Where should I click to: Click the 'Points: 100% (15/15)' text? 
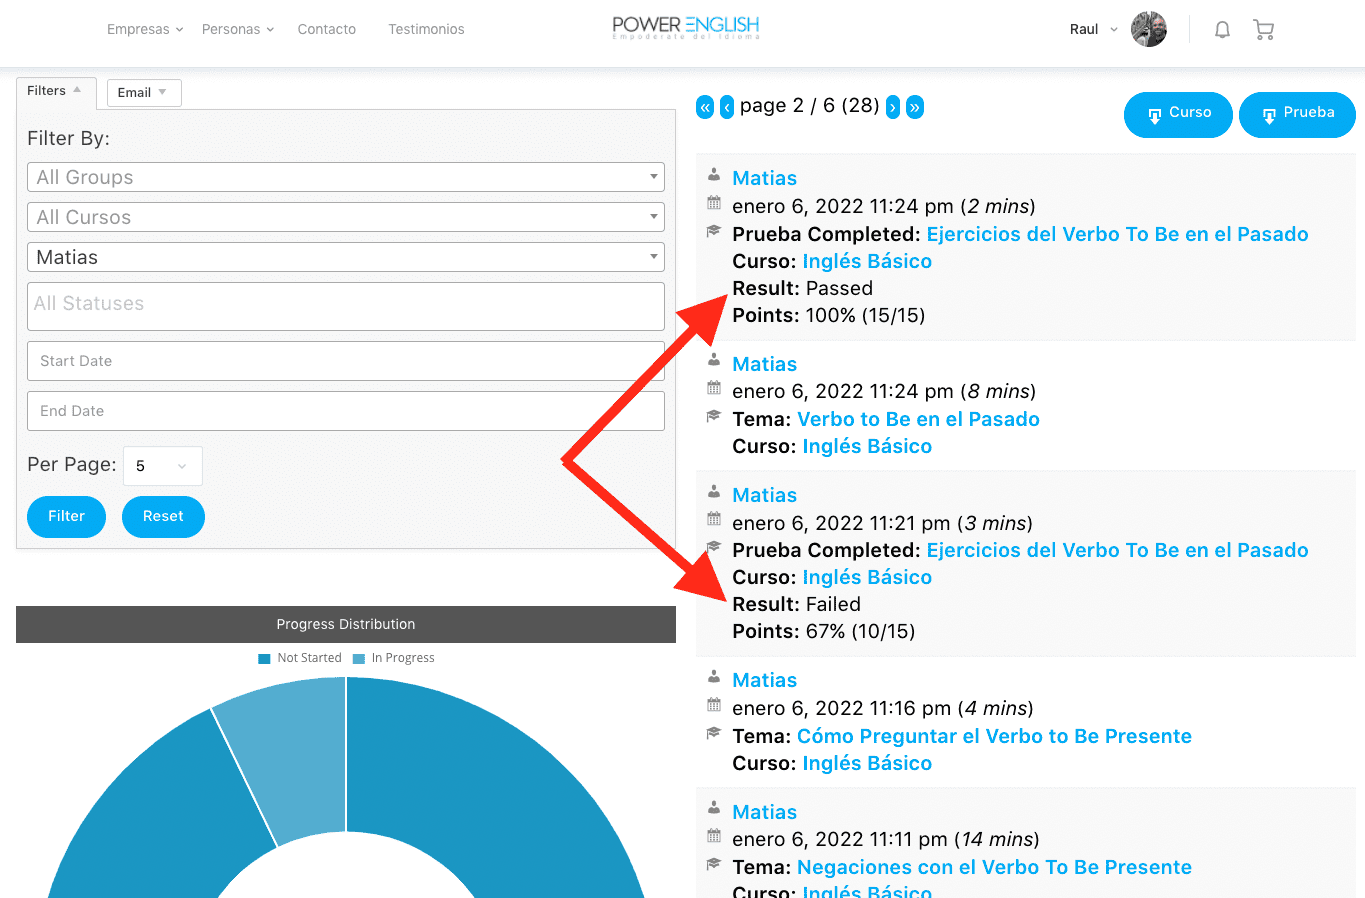[x=828, y=315]
